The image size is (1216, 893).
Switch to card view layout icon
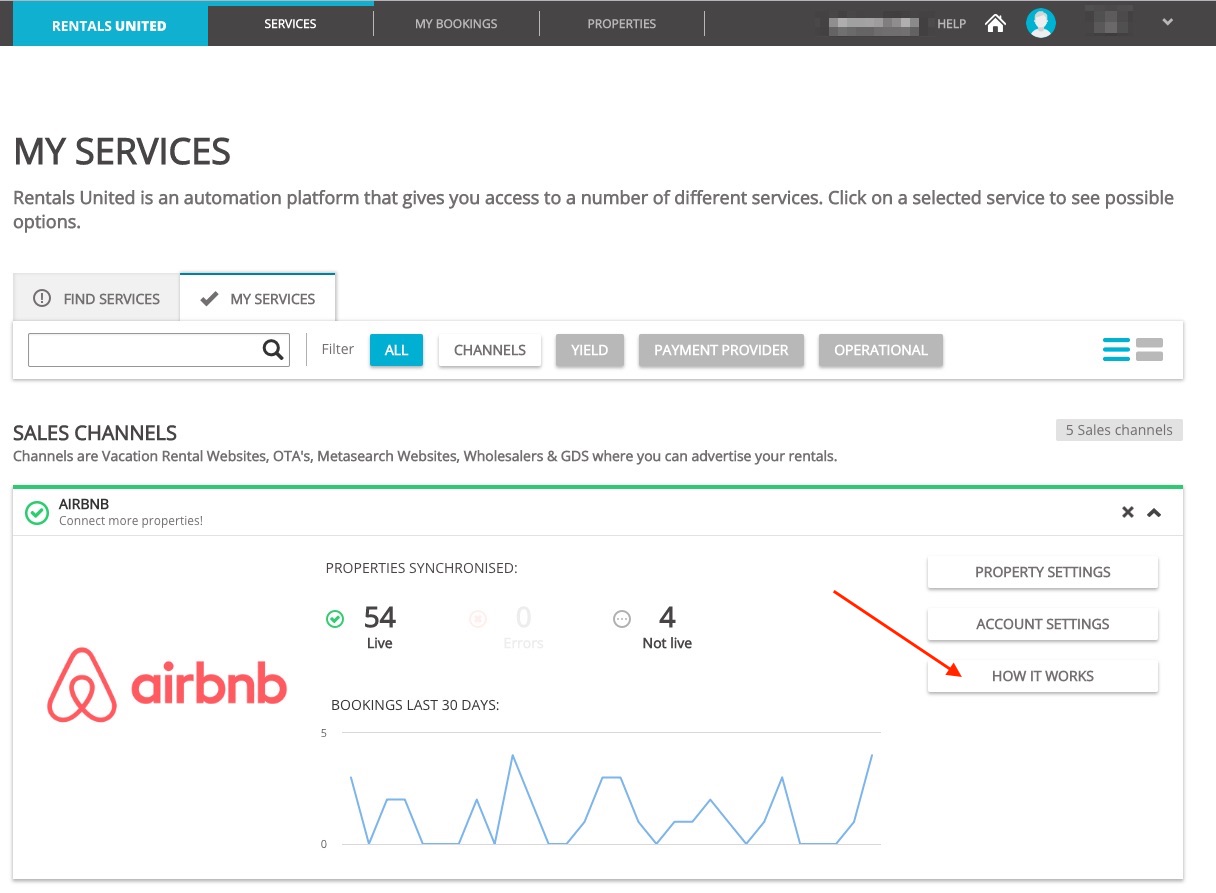[x=1150, y=349]
